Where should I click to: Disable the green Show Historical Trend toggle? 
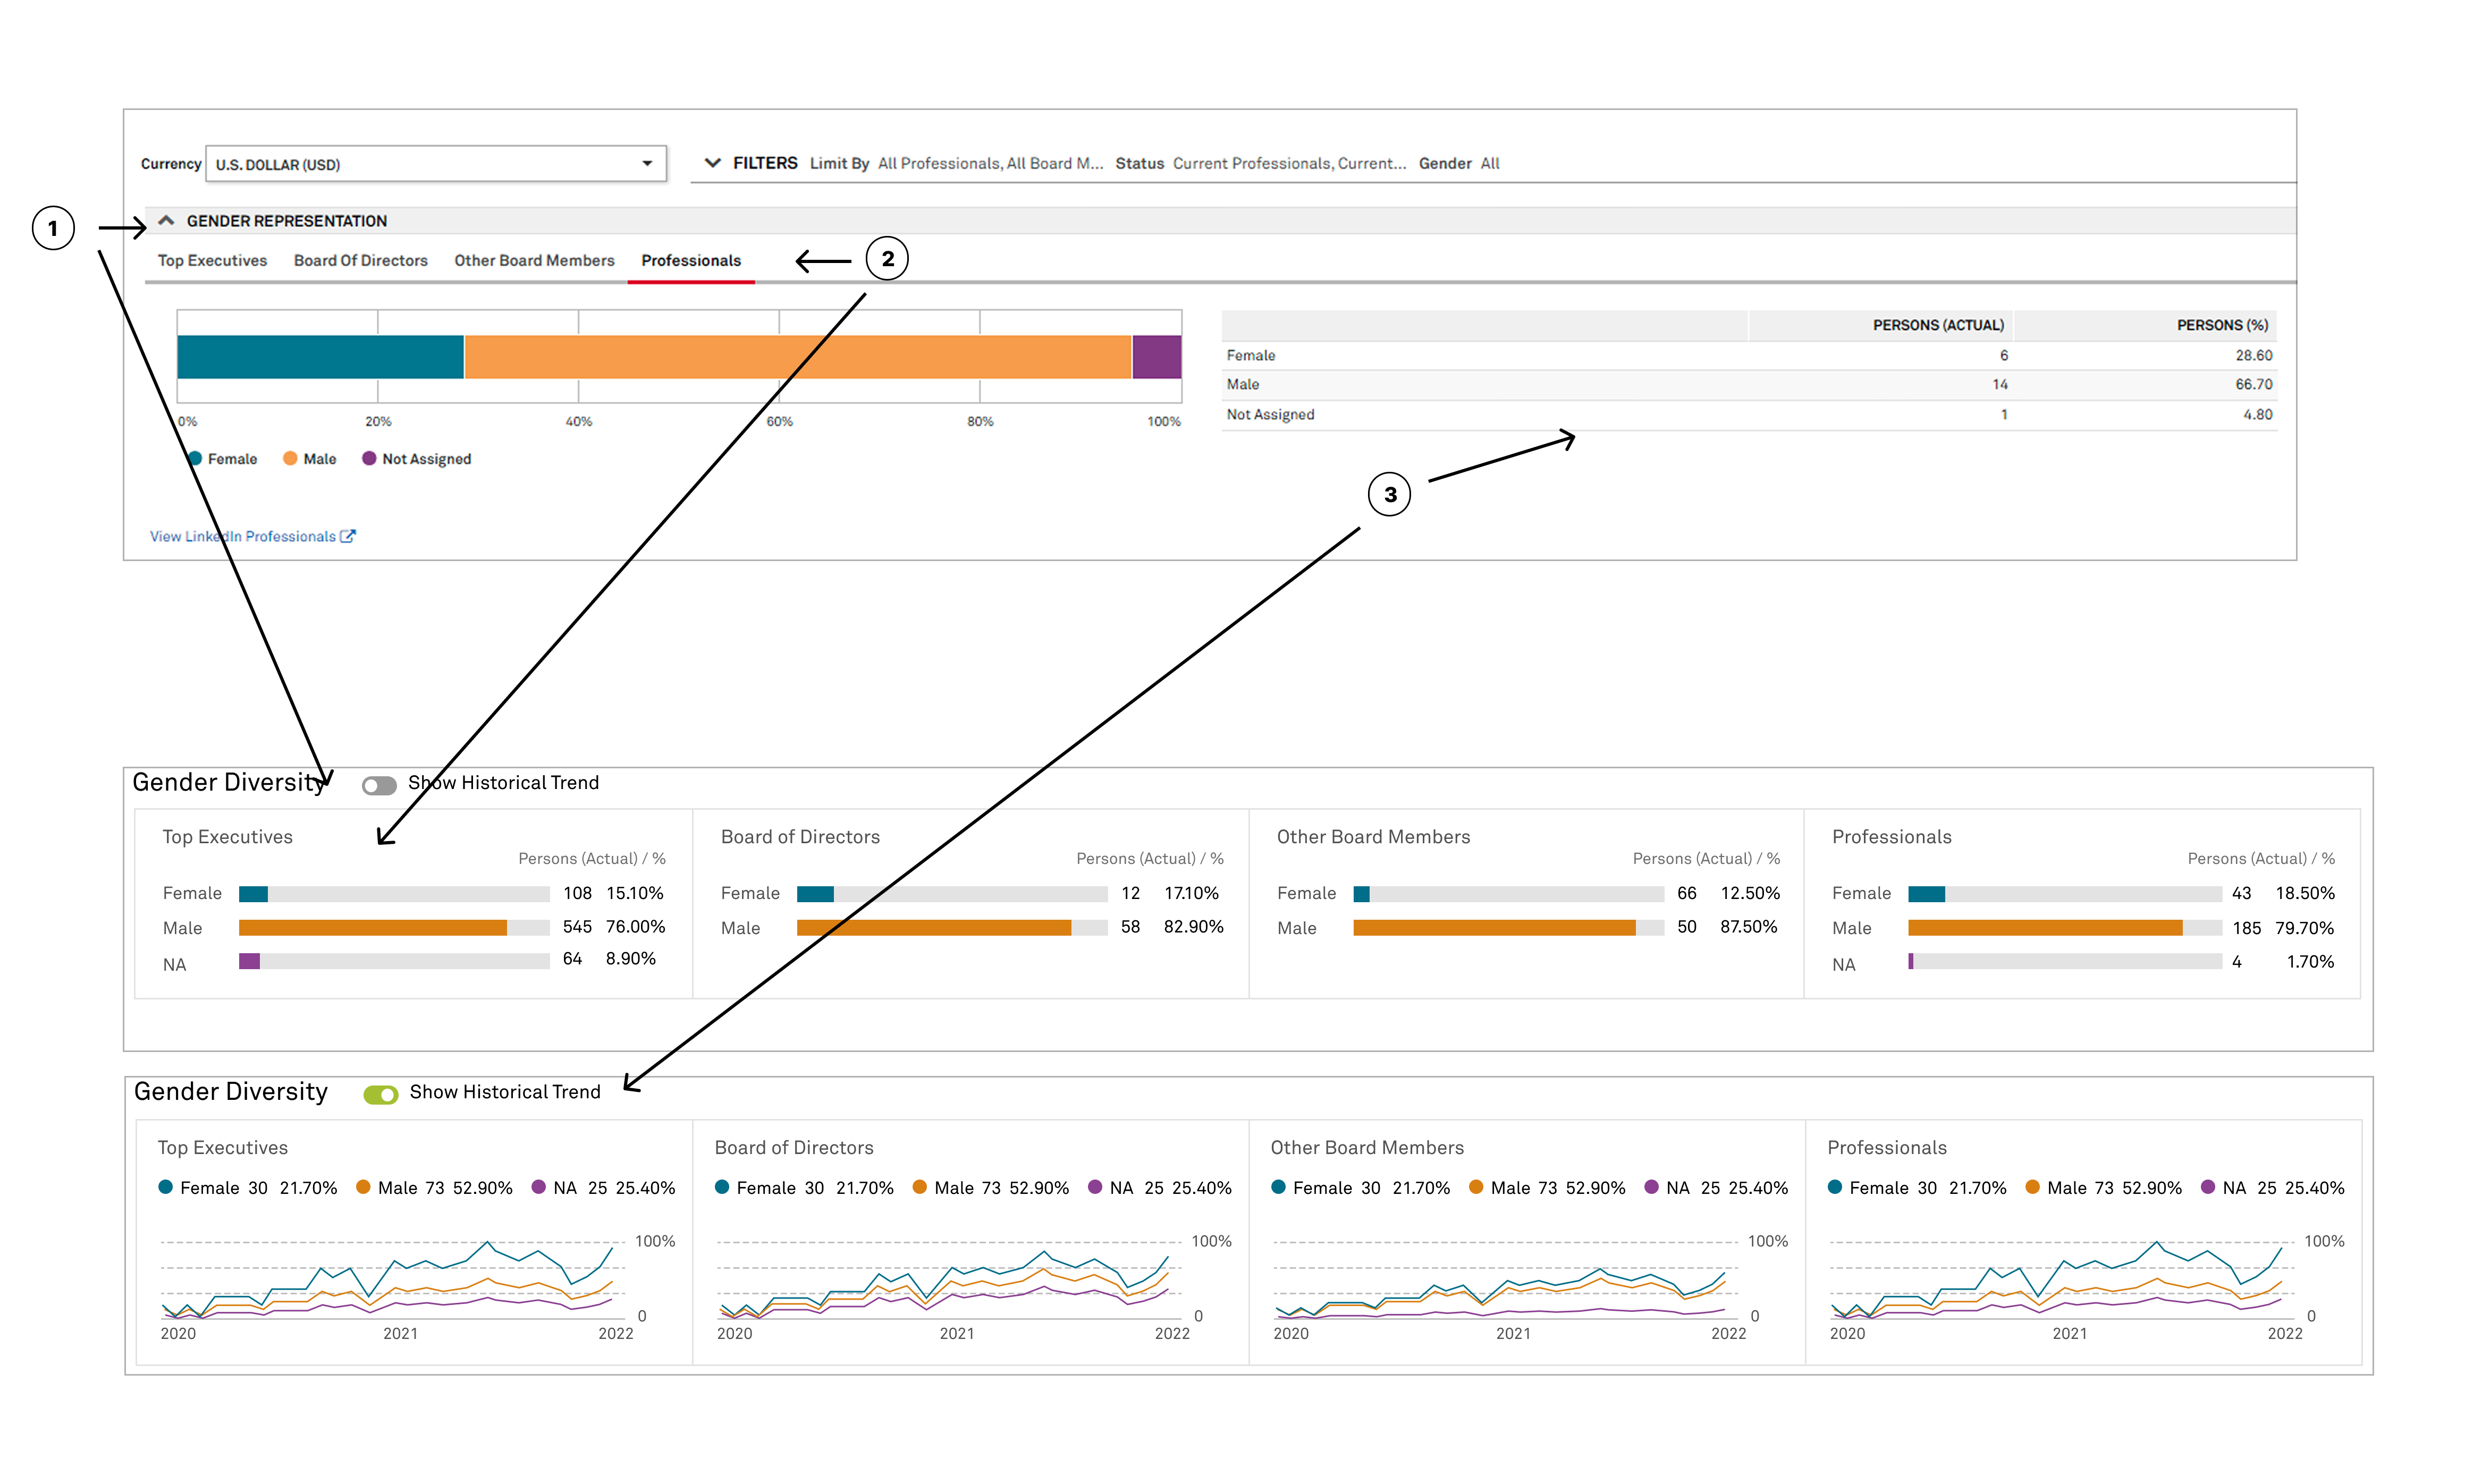(381, 1094)
